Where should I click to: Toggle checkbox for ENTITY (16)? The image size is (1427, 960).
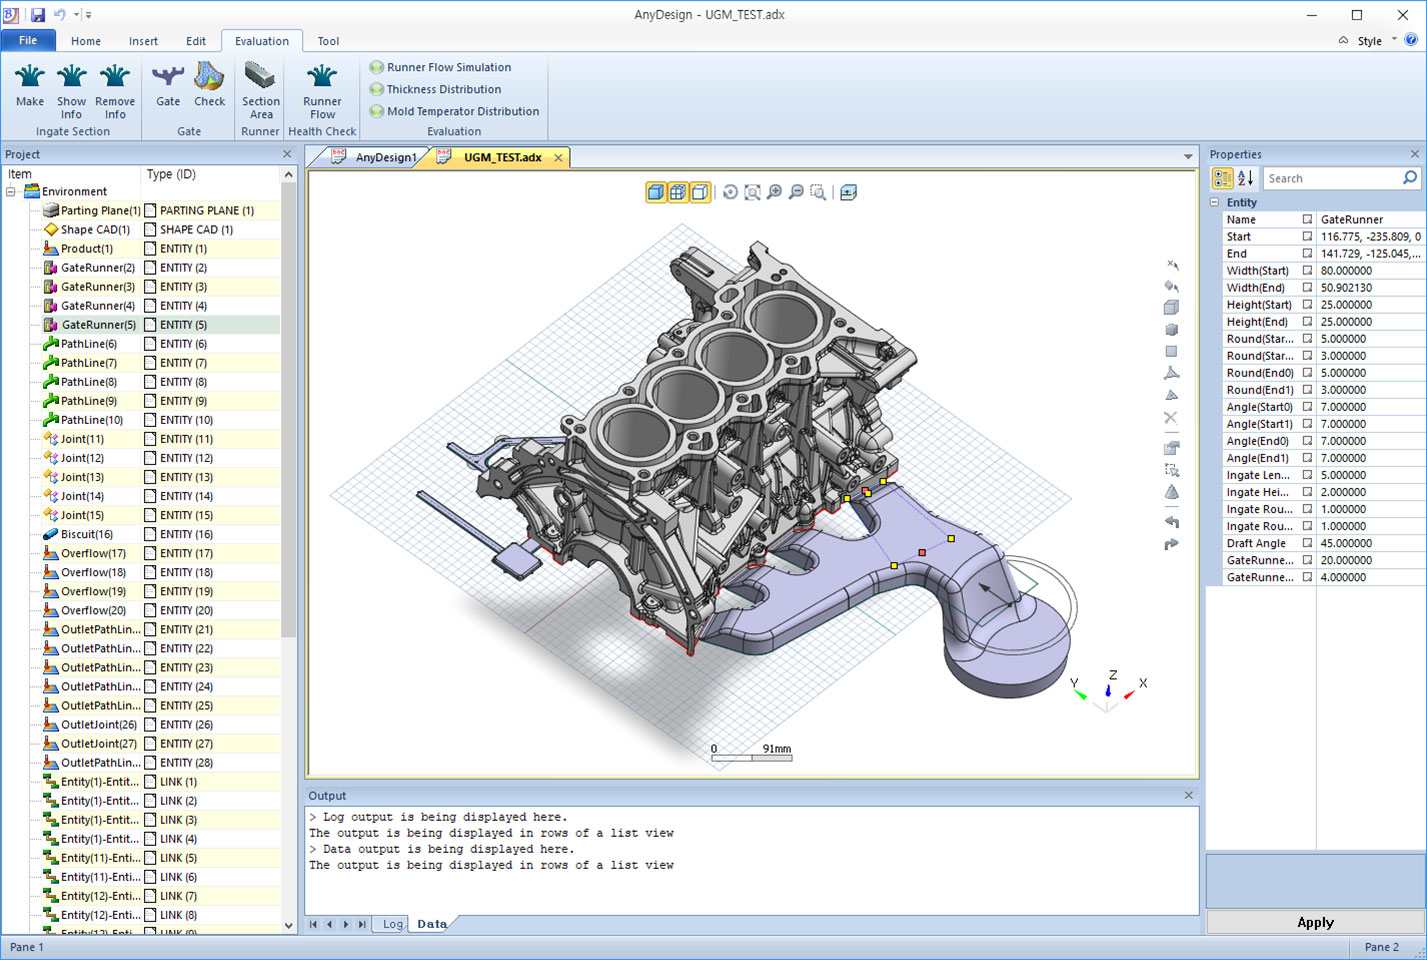150,535
